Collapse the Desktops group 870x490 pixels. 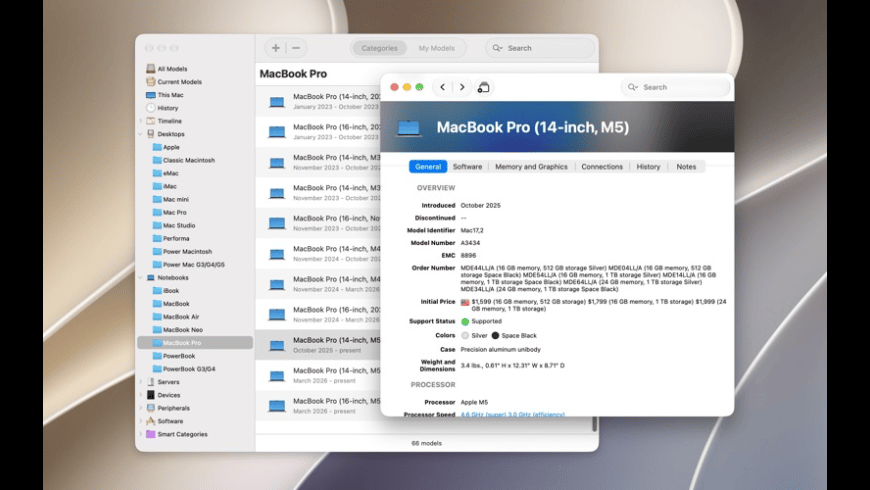click(x=140, y=134)
